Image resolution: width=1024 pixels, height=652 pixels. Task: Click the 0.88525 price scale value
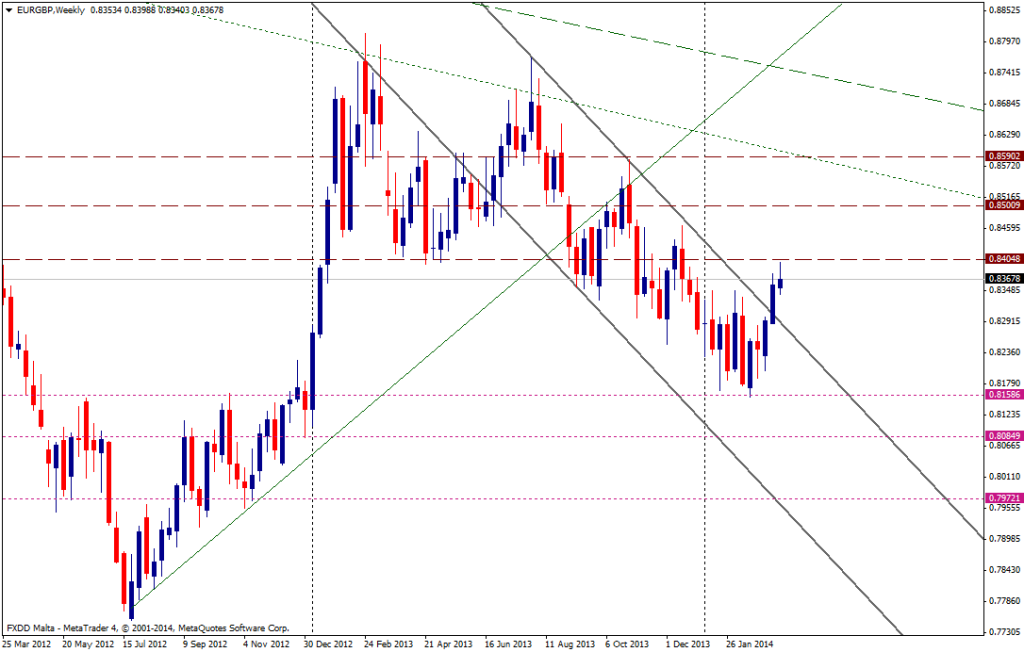[x=1003, y=11]
